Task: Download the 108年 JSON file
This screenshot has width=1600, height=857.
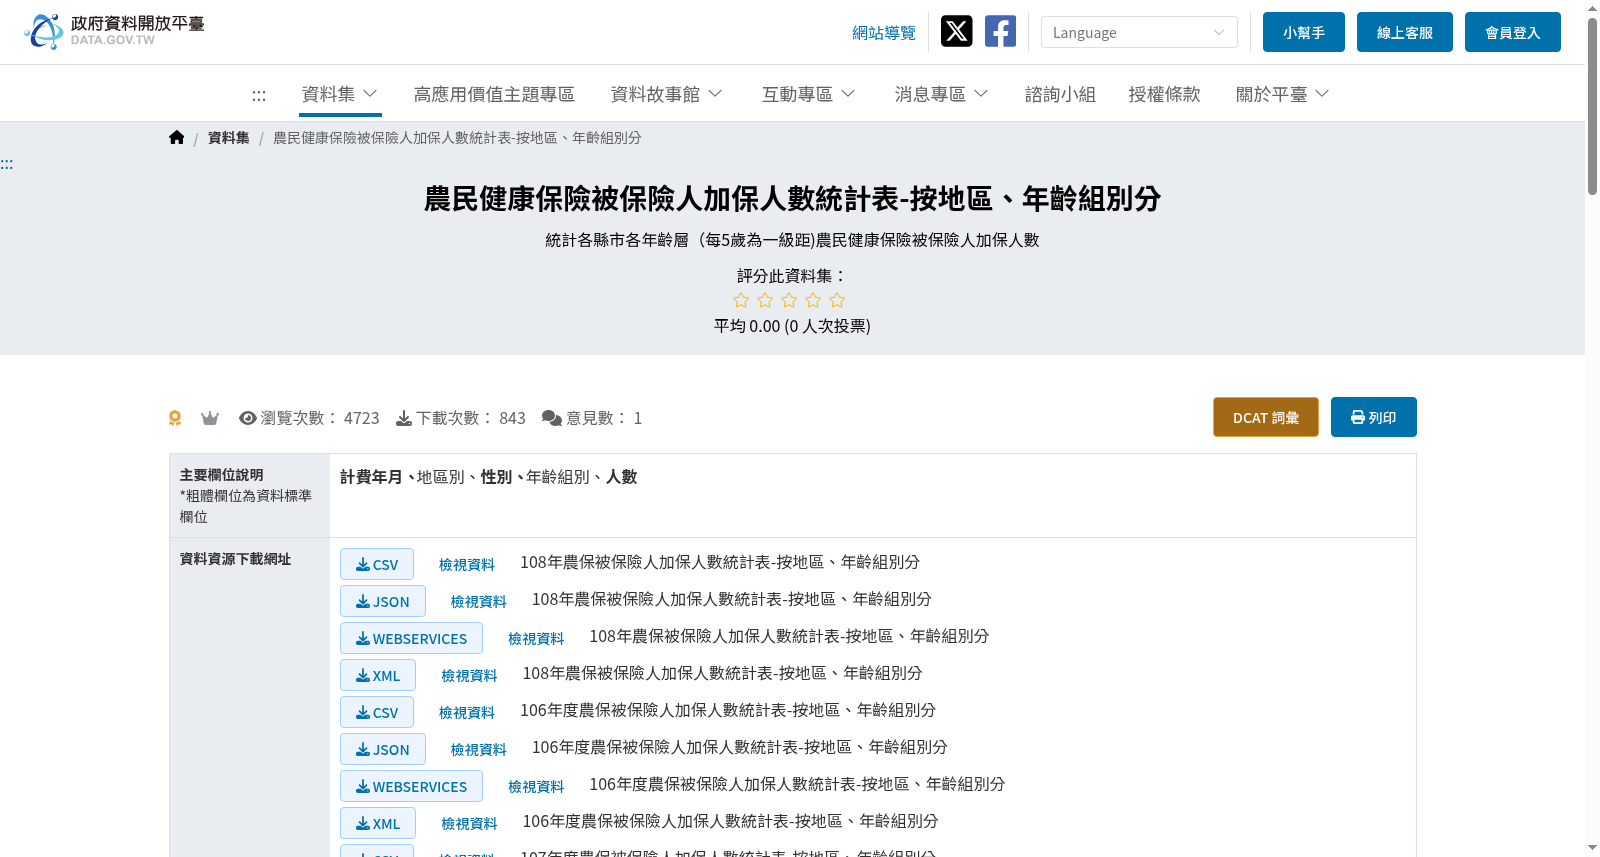Action: tap(383, 601)
